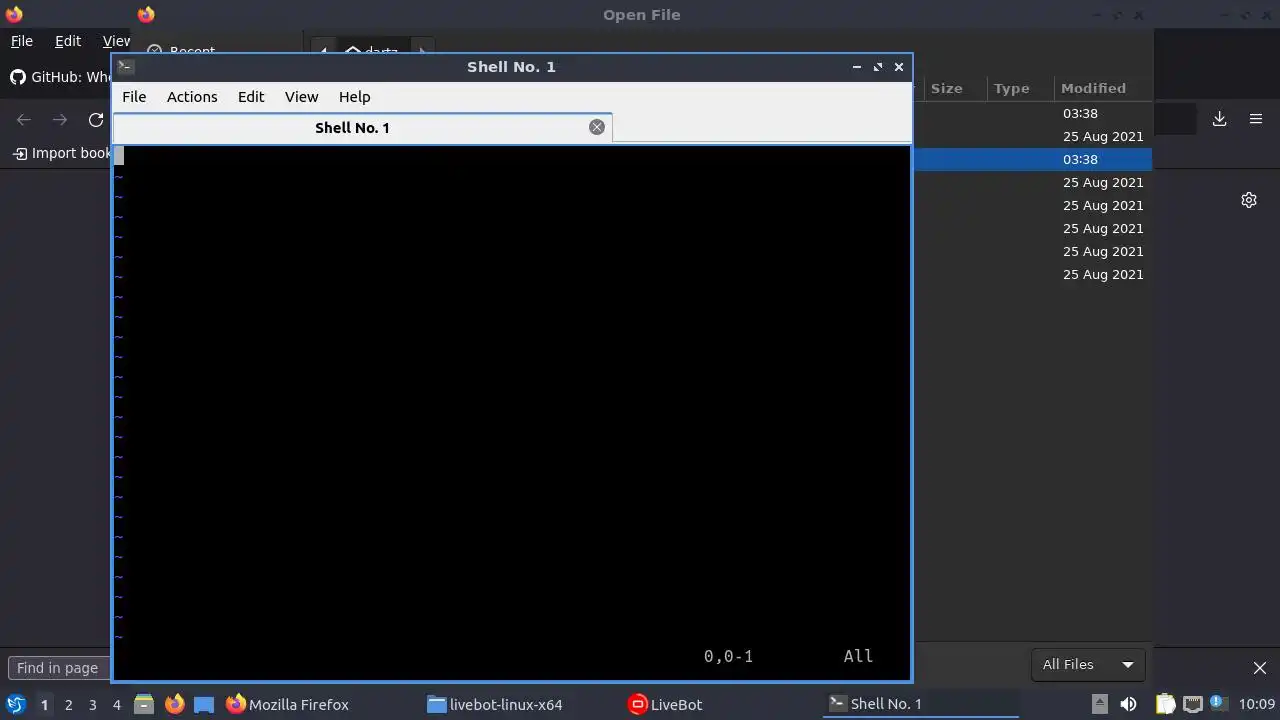1280x720 pixels.
Task: Open the Help menu in terminal
Action: coord(355,97)
